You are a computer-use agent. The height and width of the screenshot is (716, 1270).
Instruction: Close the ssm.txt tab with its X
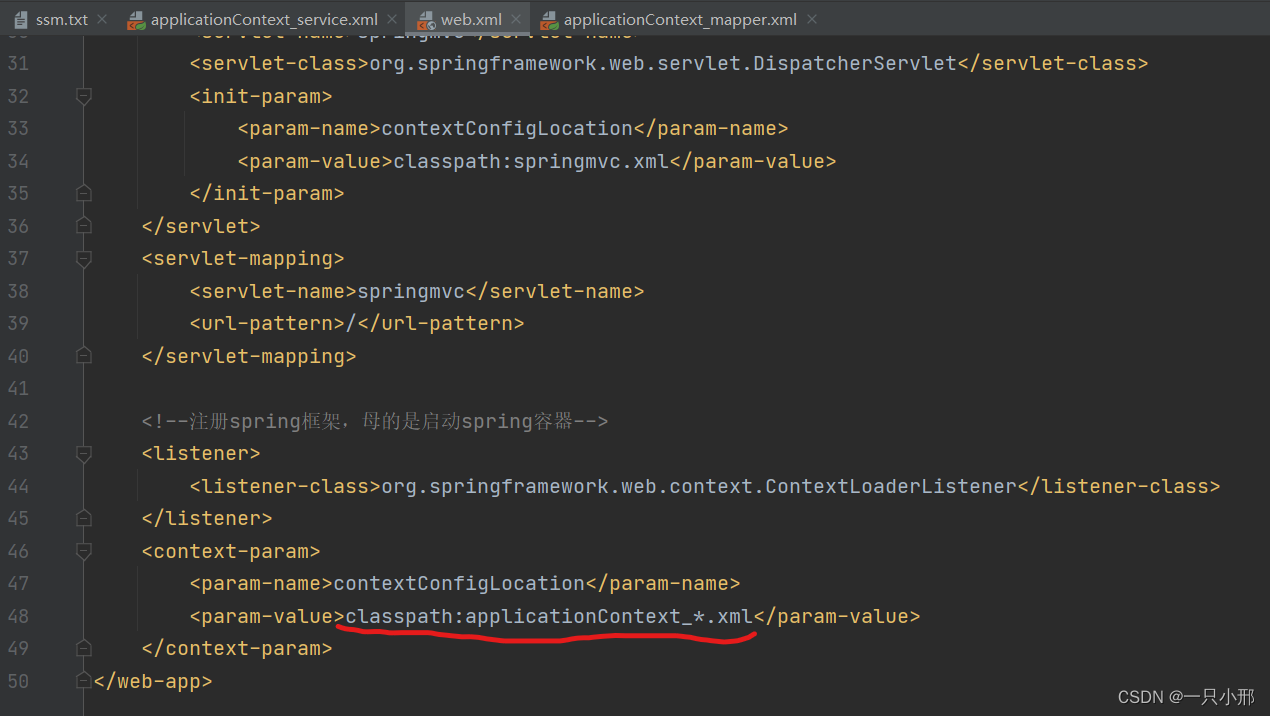[103, 18]
